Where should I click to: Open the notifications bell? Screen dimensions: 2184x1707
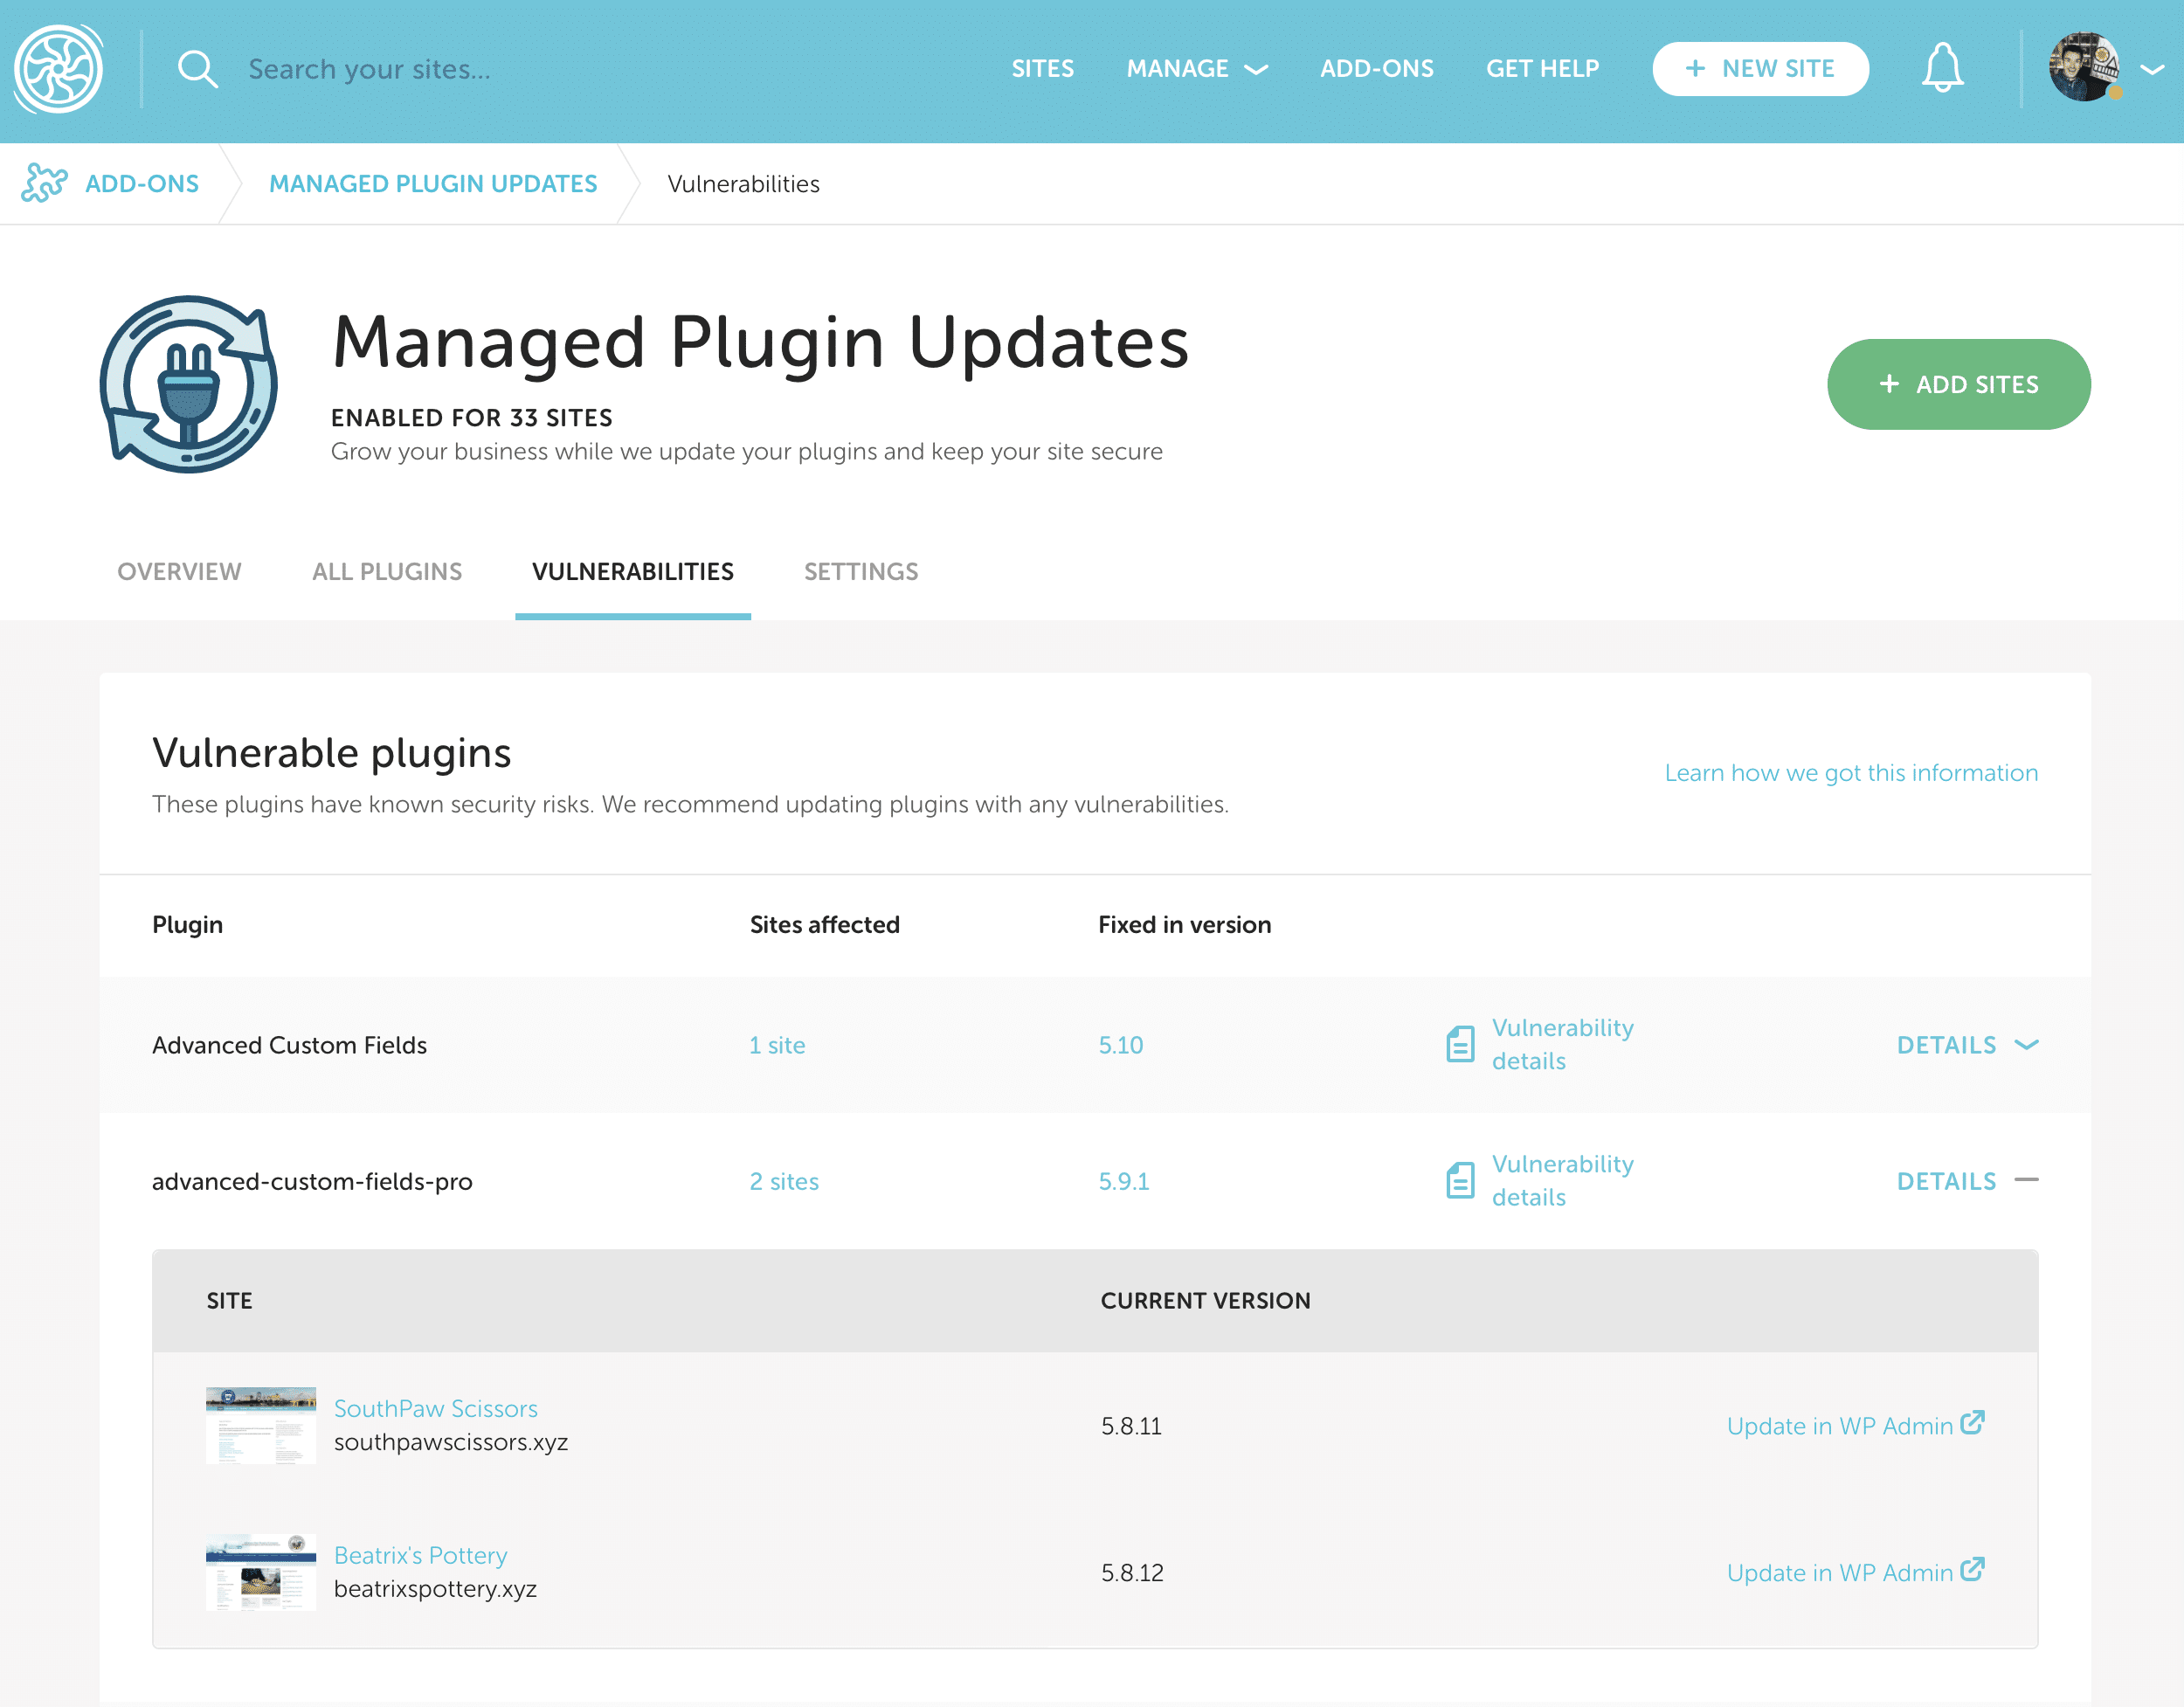click(1942, 68)
